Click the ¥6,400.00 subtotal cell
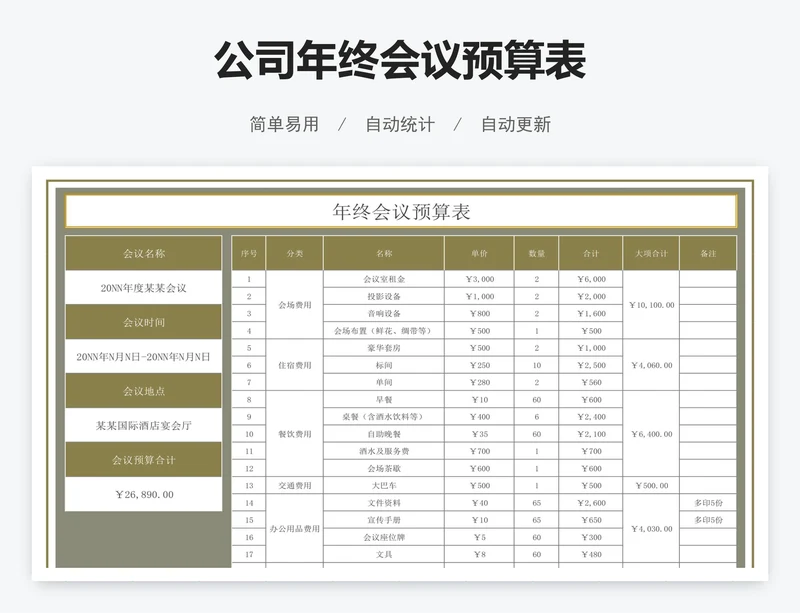Screen dimensions: 800x613 tap(652, 434)
